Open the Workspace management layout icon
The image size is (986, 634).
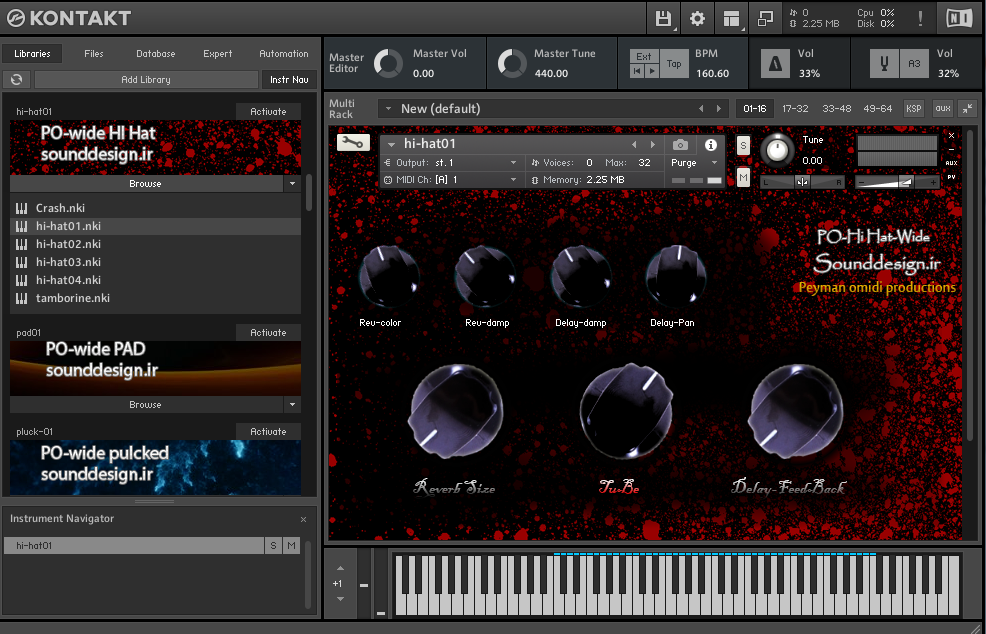[x=731, y=18]
